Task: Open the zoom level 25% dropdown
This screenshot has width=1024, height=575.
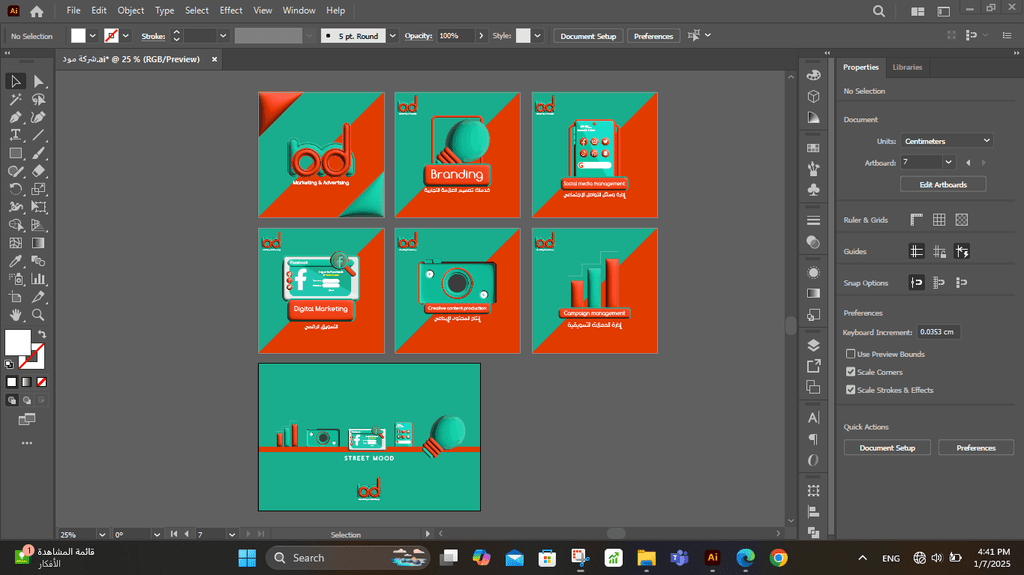Action: (x=102, y=534)
